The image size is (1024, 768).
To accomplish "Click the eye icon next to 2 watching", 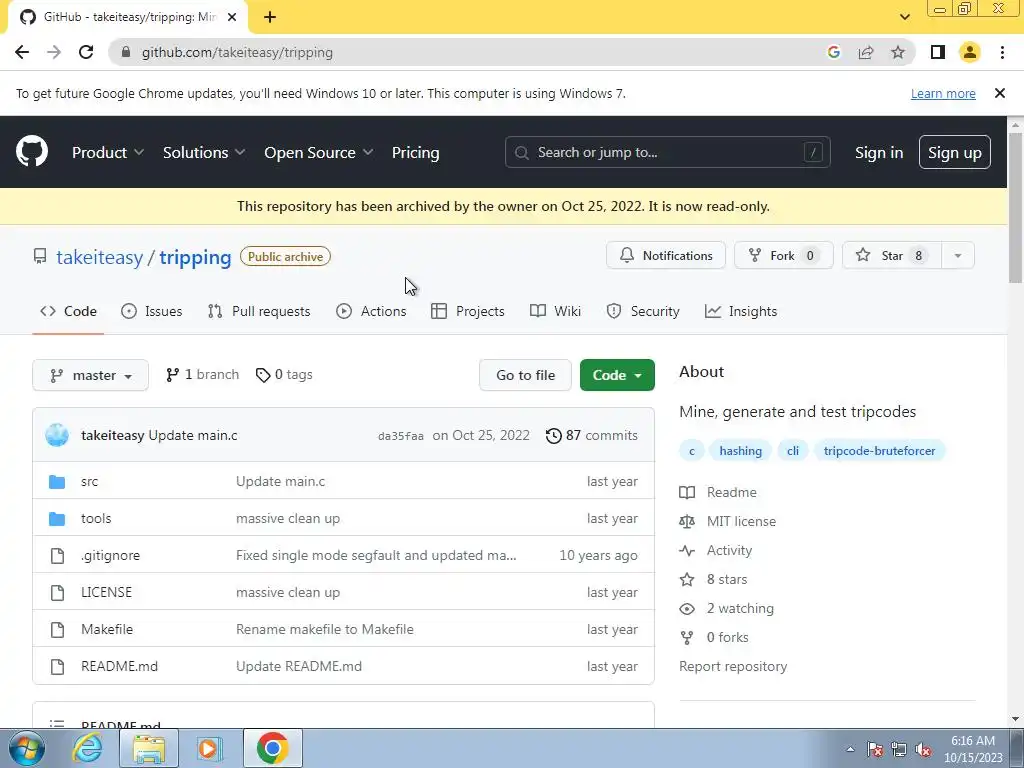I will coord(687,609).
